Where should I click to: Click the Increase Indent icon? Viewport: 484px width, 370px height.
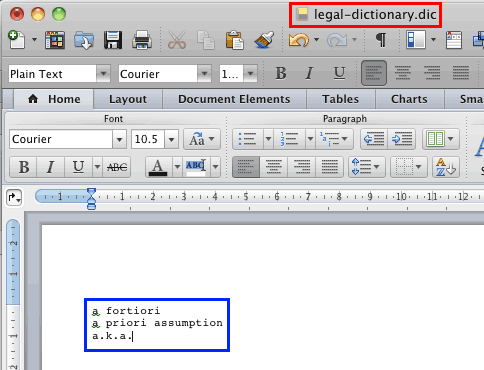[x=402, y=139]
